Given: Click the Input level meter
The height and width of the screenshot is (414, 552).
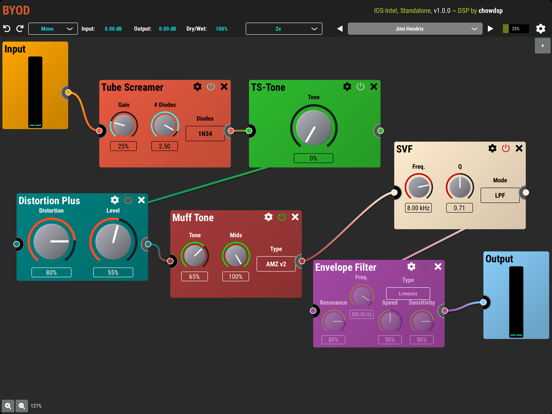Looking at the screenshot, I should (35, 92).
